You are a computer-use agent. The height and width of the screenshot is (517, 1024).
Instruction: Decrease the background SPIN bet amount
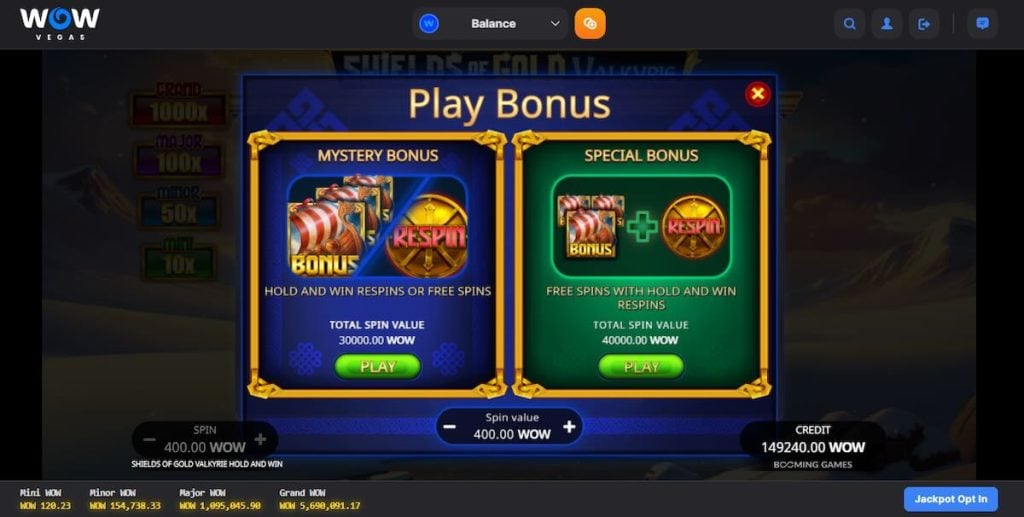click(149, 440)
